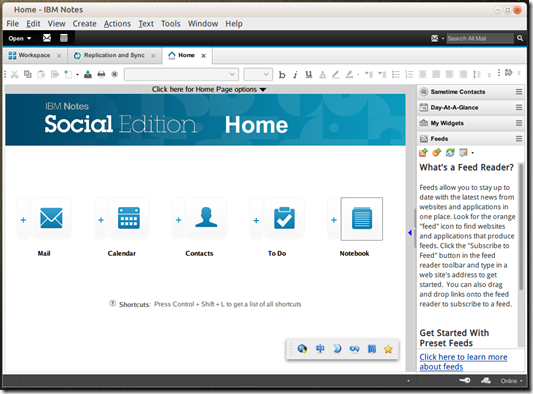Click the plus beside Mail tile
Image resolution: width=533 pixels, height=394 pixels.
coord(23,220)
